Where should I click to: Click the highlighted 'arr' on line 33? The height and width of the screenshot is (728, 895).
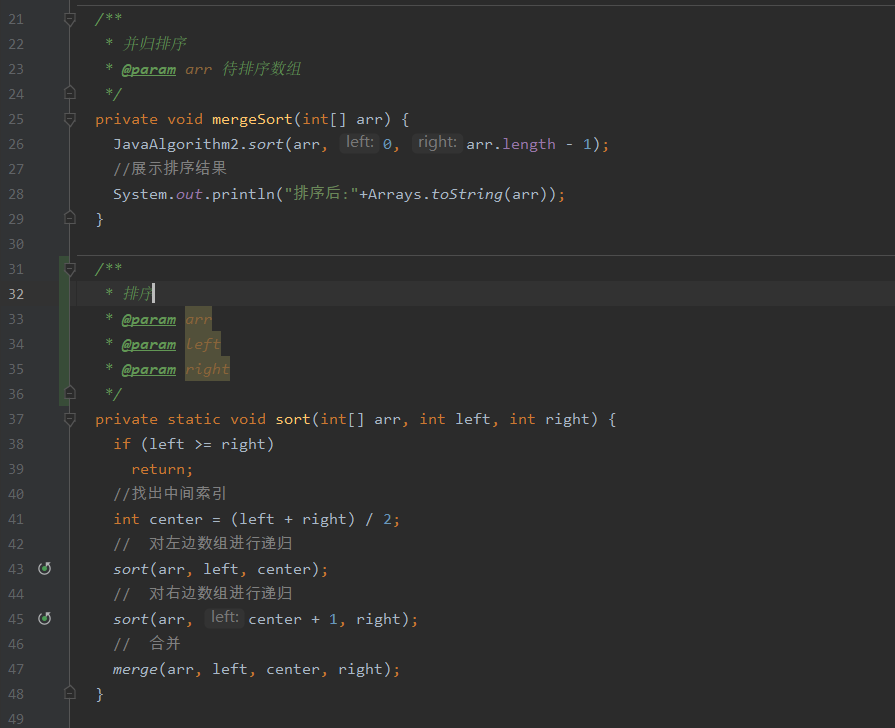[x=198, y=319]
